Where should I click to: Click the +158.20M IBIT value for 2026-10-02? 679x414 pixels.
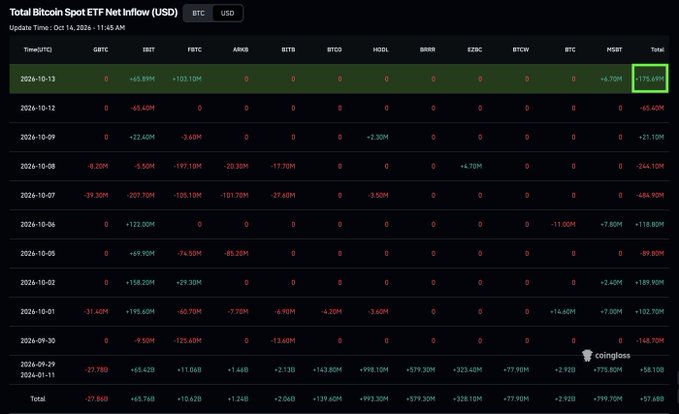140,282
